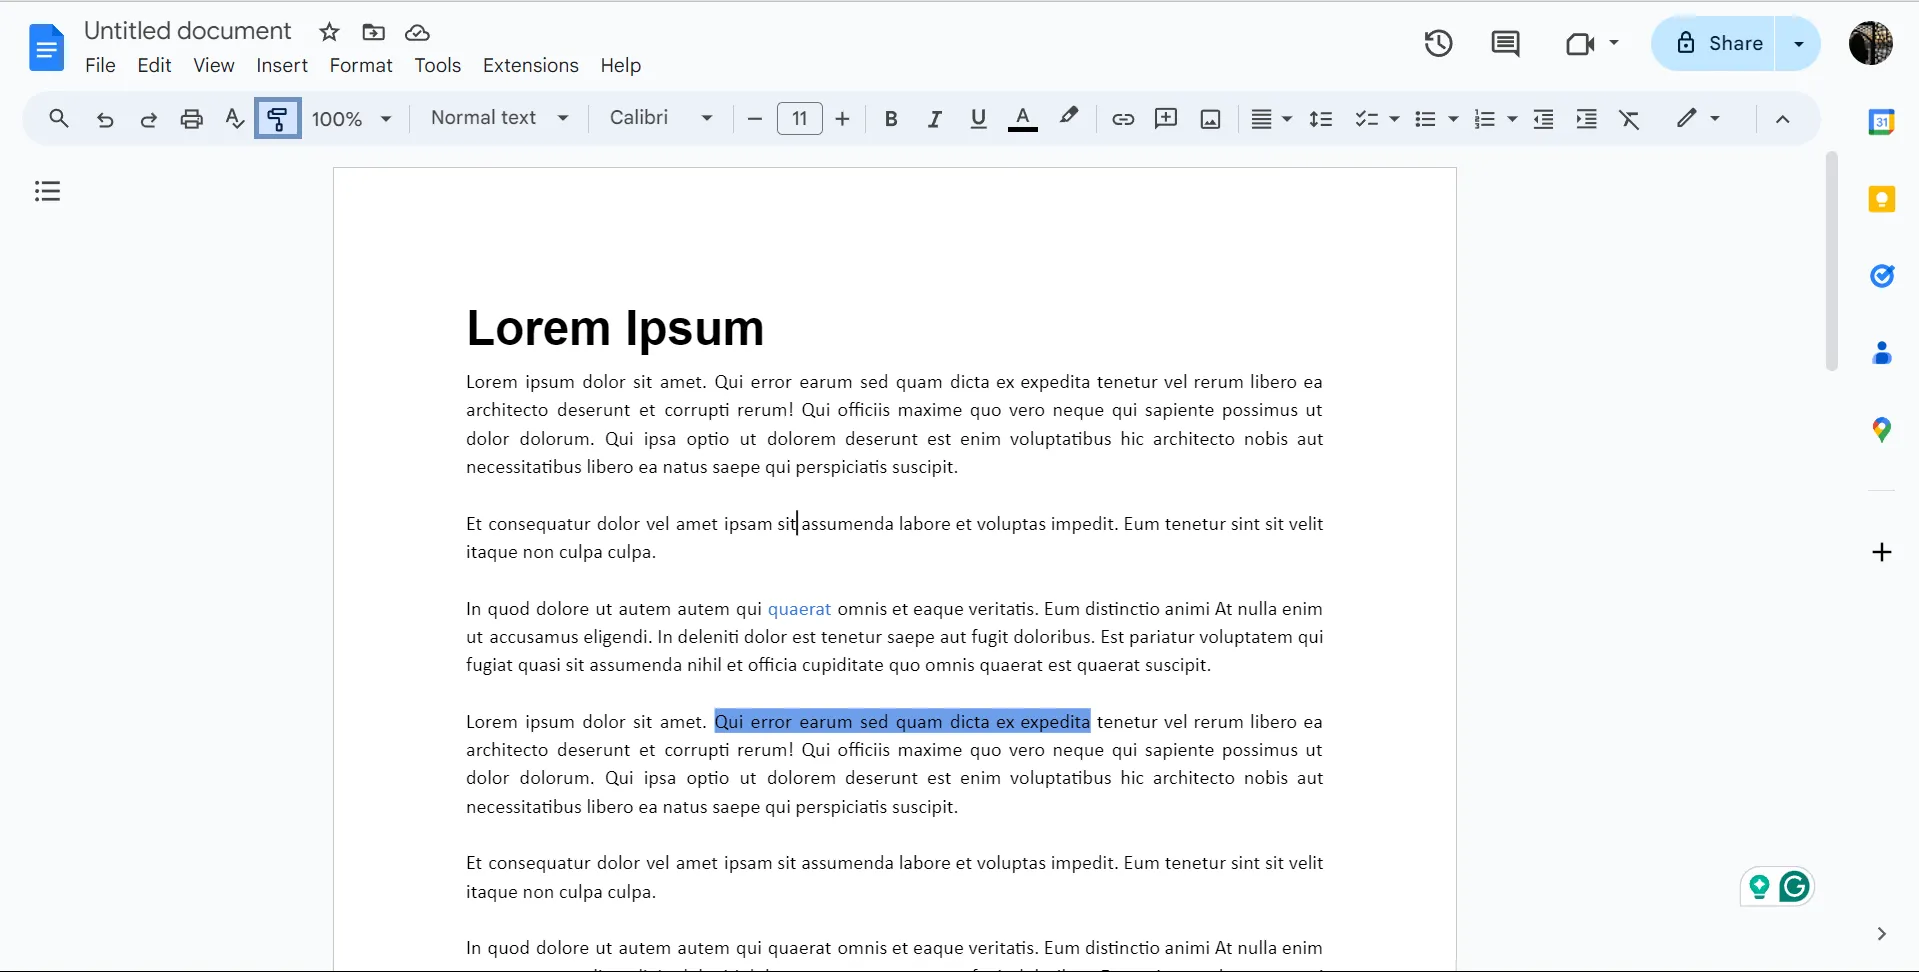Viewport: 1919px width, 972px height.
Task: Add a comment via toolbar icon
Action: pyautogui.click(x=1166, y=119)
